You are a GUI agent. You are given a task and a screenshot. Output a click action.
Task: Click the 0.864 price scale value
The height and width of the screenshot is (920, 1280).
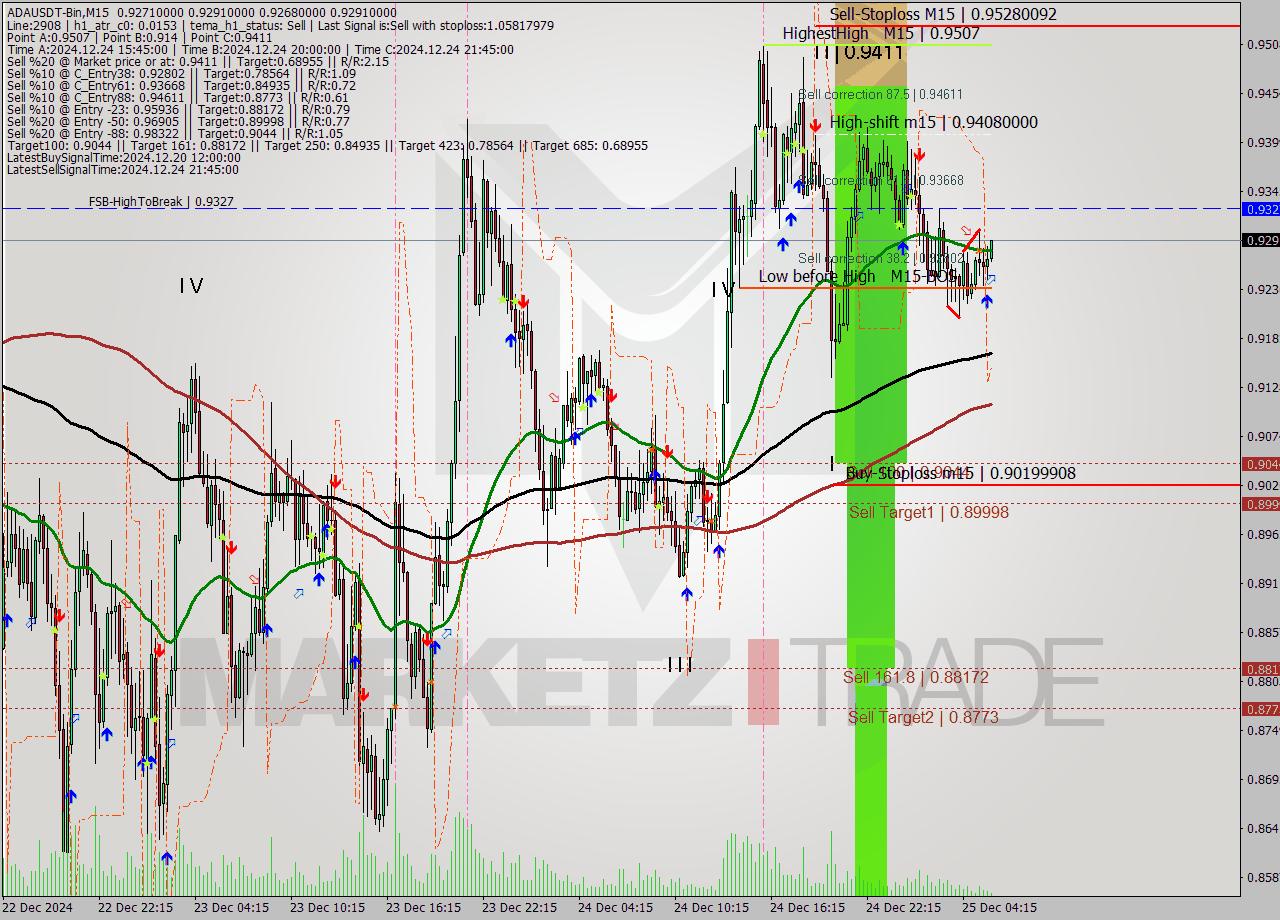click(x=1262, y=828)
